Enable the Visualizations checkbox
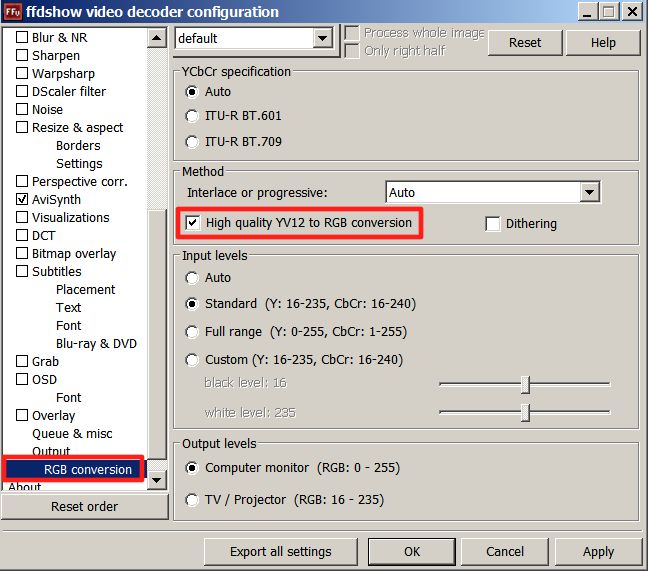This screenshot has width=648, height=571. pos(21,217)
